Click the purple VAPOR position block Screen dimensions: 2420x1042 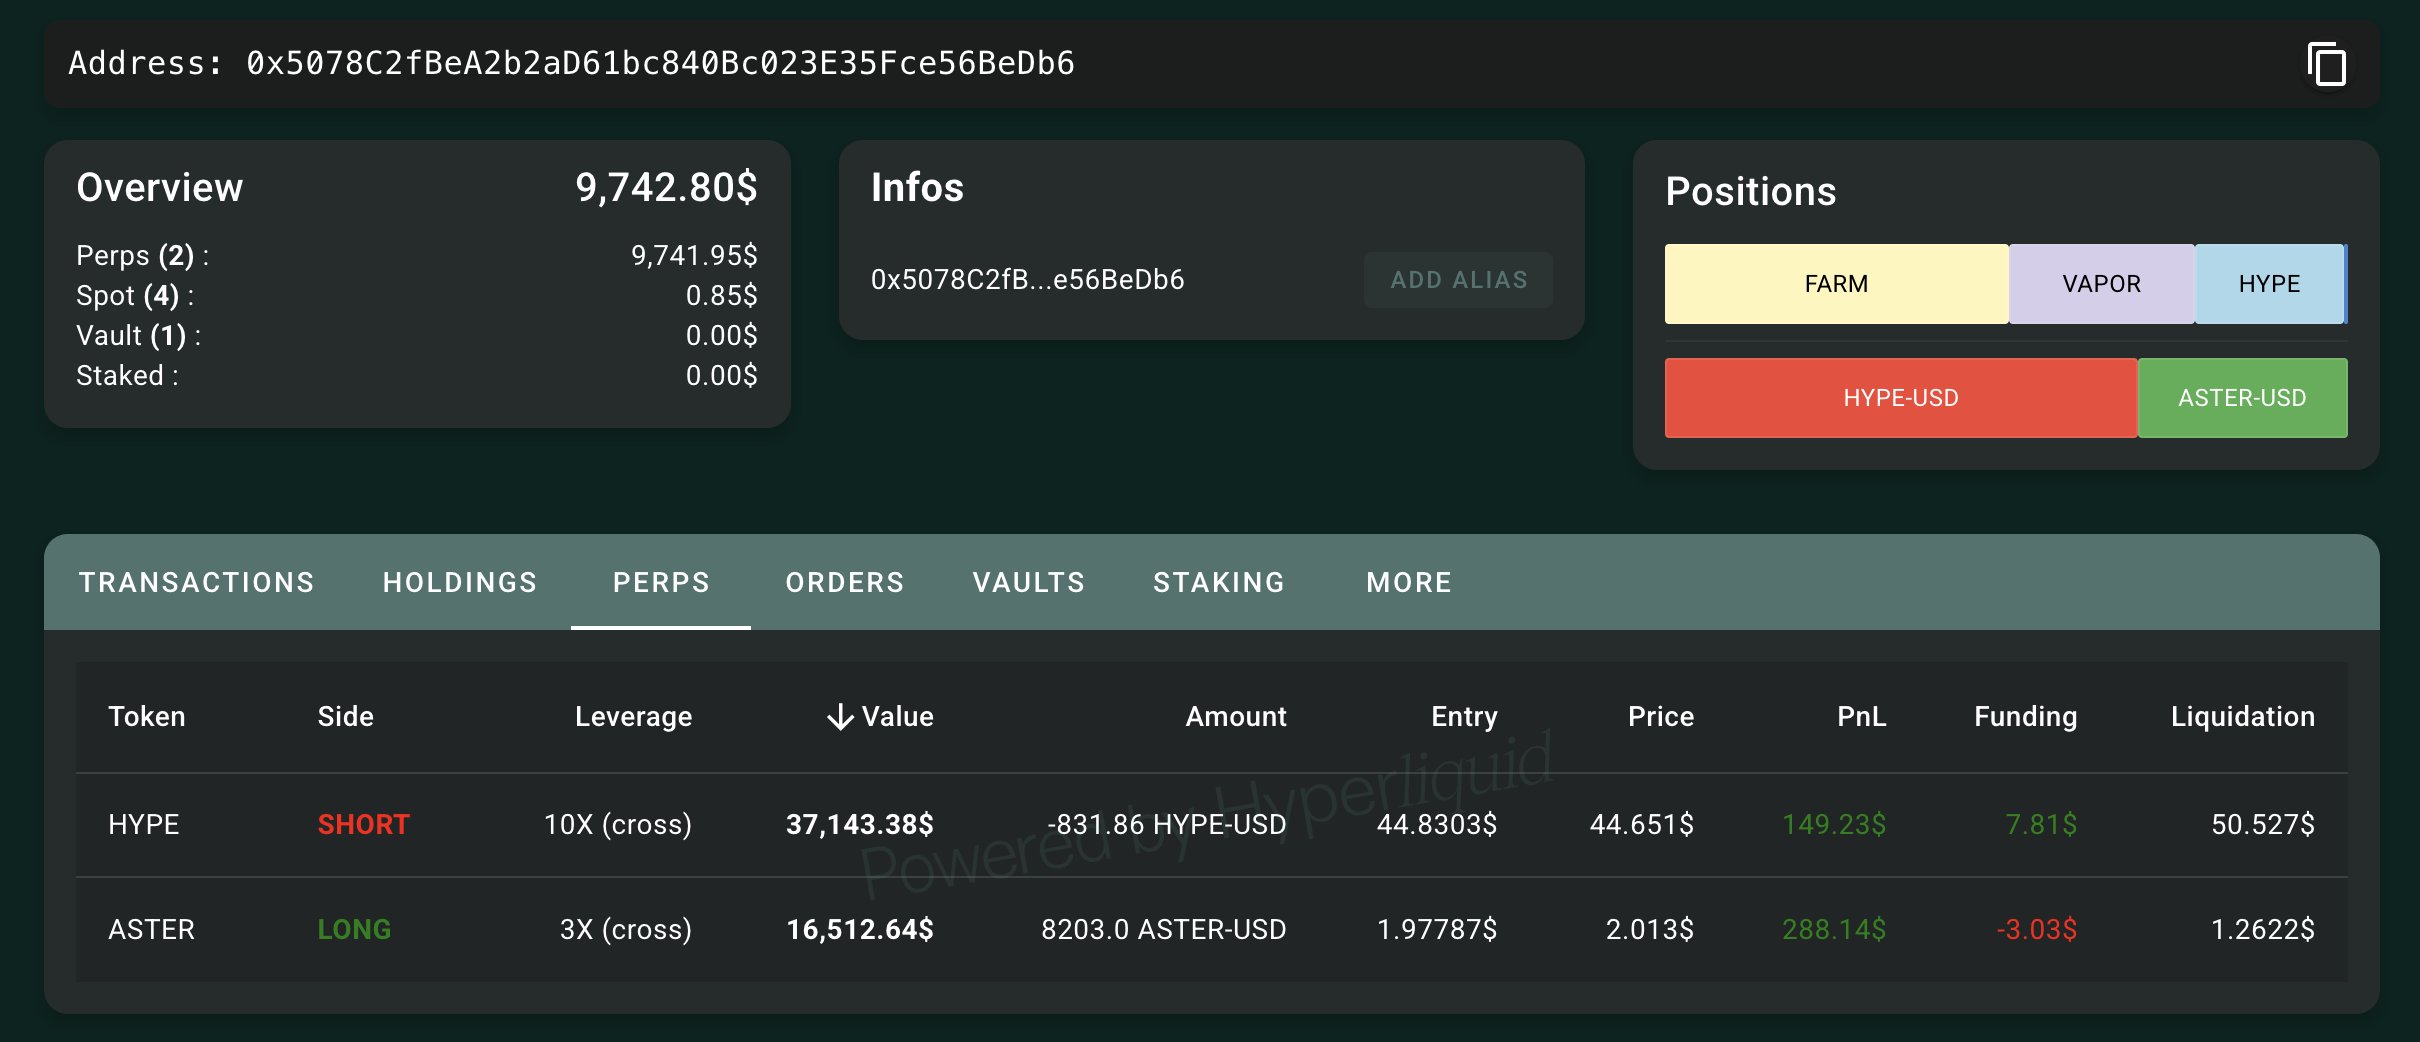click(x=2101, y=284)
